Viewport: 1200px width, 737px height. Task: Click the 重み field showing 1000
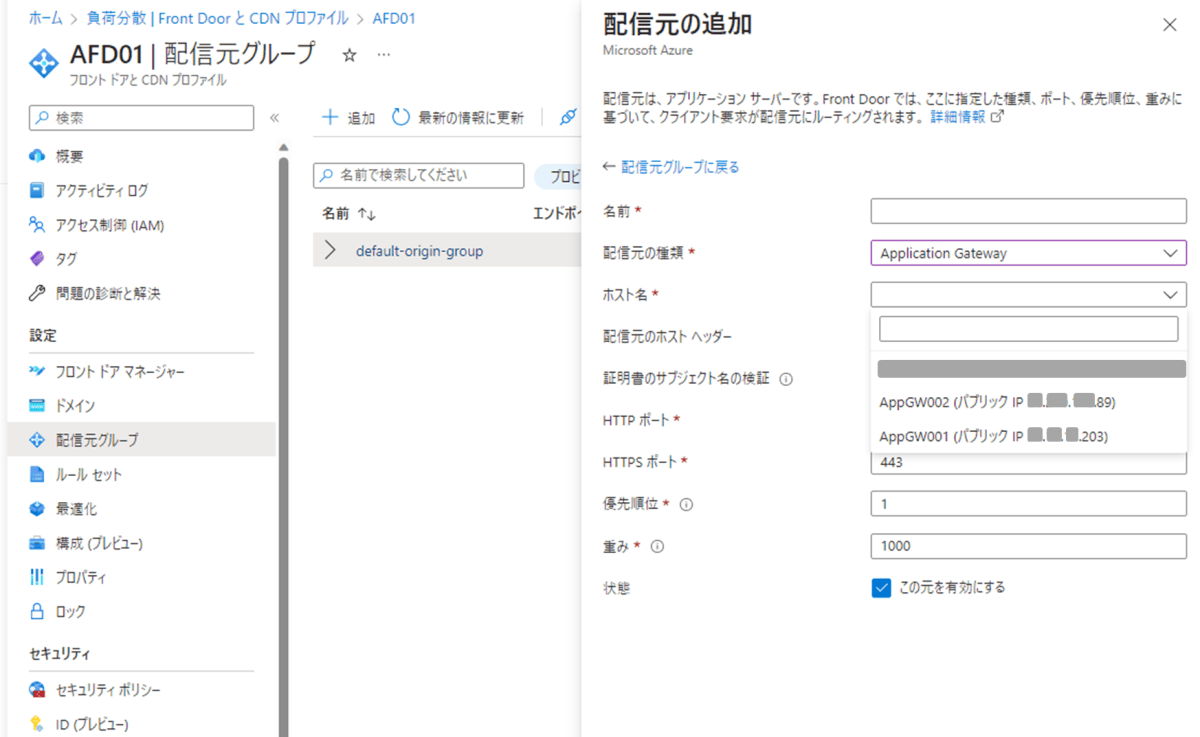click(1028, 546)
